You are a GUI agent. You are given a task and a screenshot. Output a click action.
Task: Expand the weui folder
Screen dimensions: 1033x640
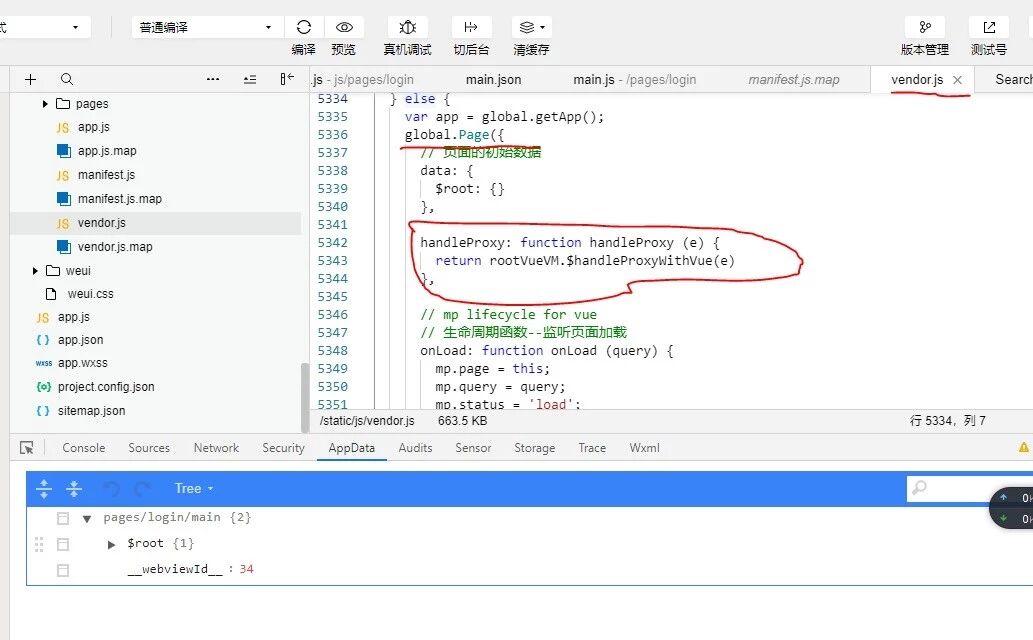point(36,271)
